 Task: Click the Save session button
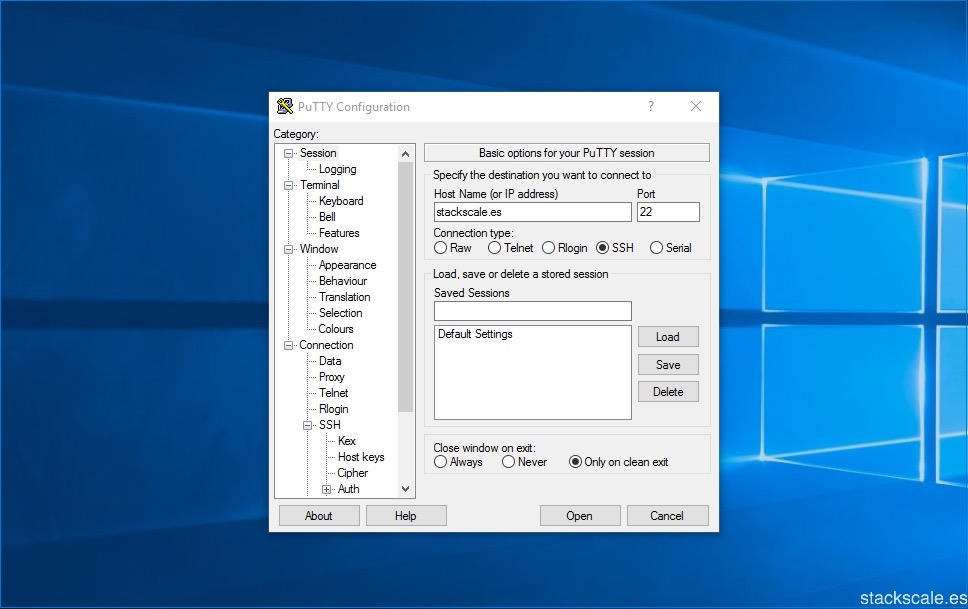coord(668,365)
